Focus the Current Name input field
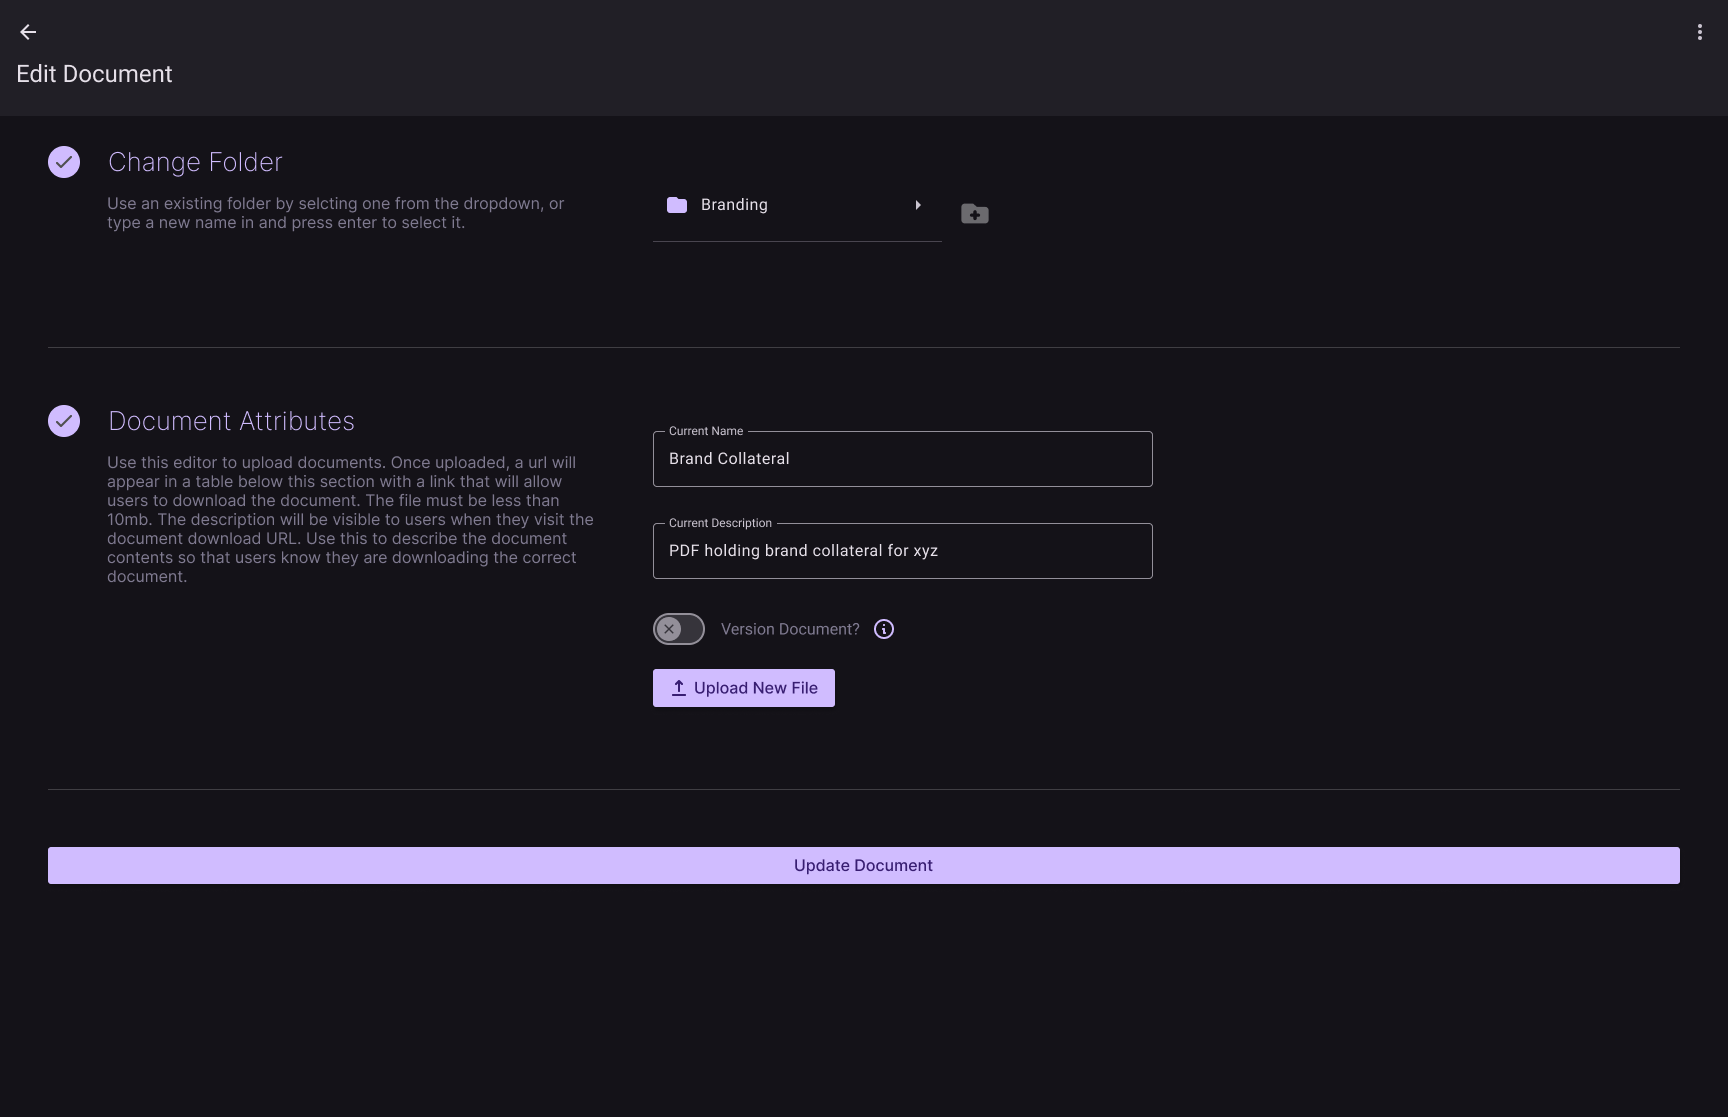The height and width of the screenshot is (1117, 1728). (x=903, y=459)
